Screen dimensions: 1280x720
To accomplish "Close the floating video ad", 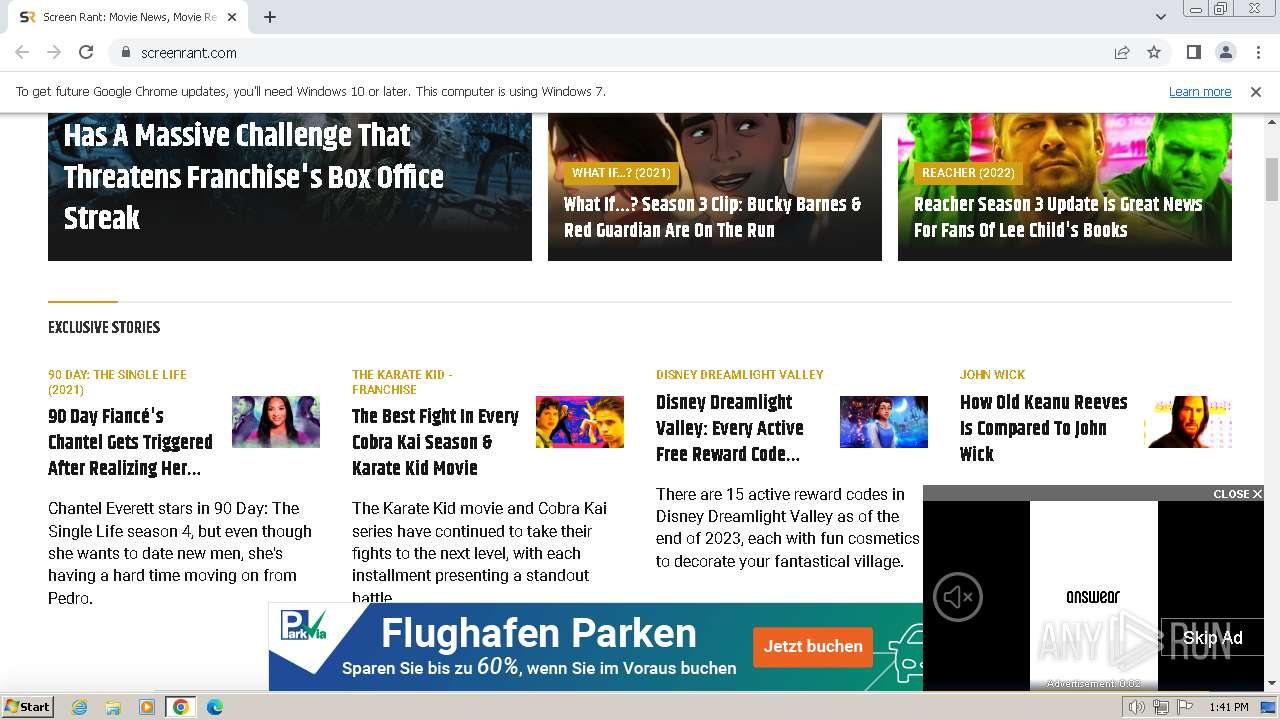I will (1237, 494).
